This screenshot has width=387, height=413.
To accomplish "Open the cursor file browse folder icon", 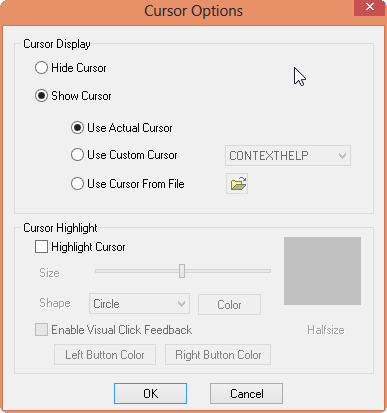I will click(237, 183).
